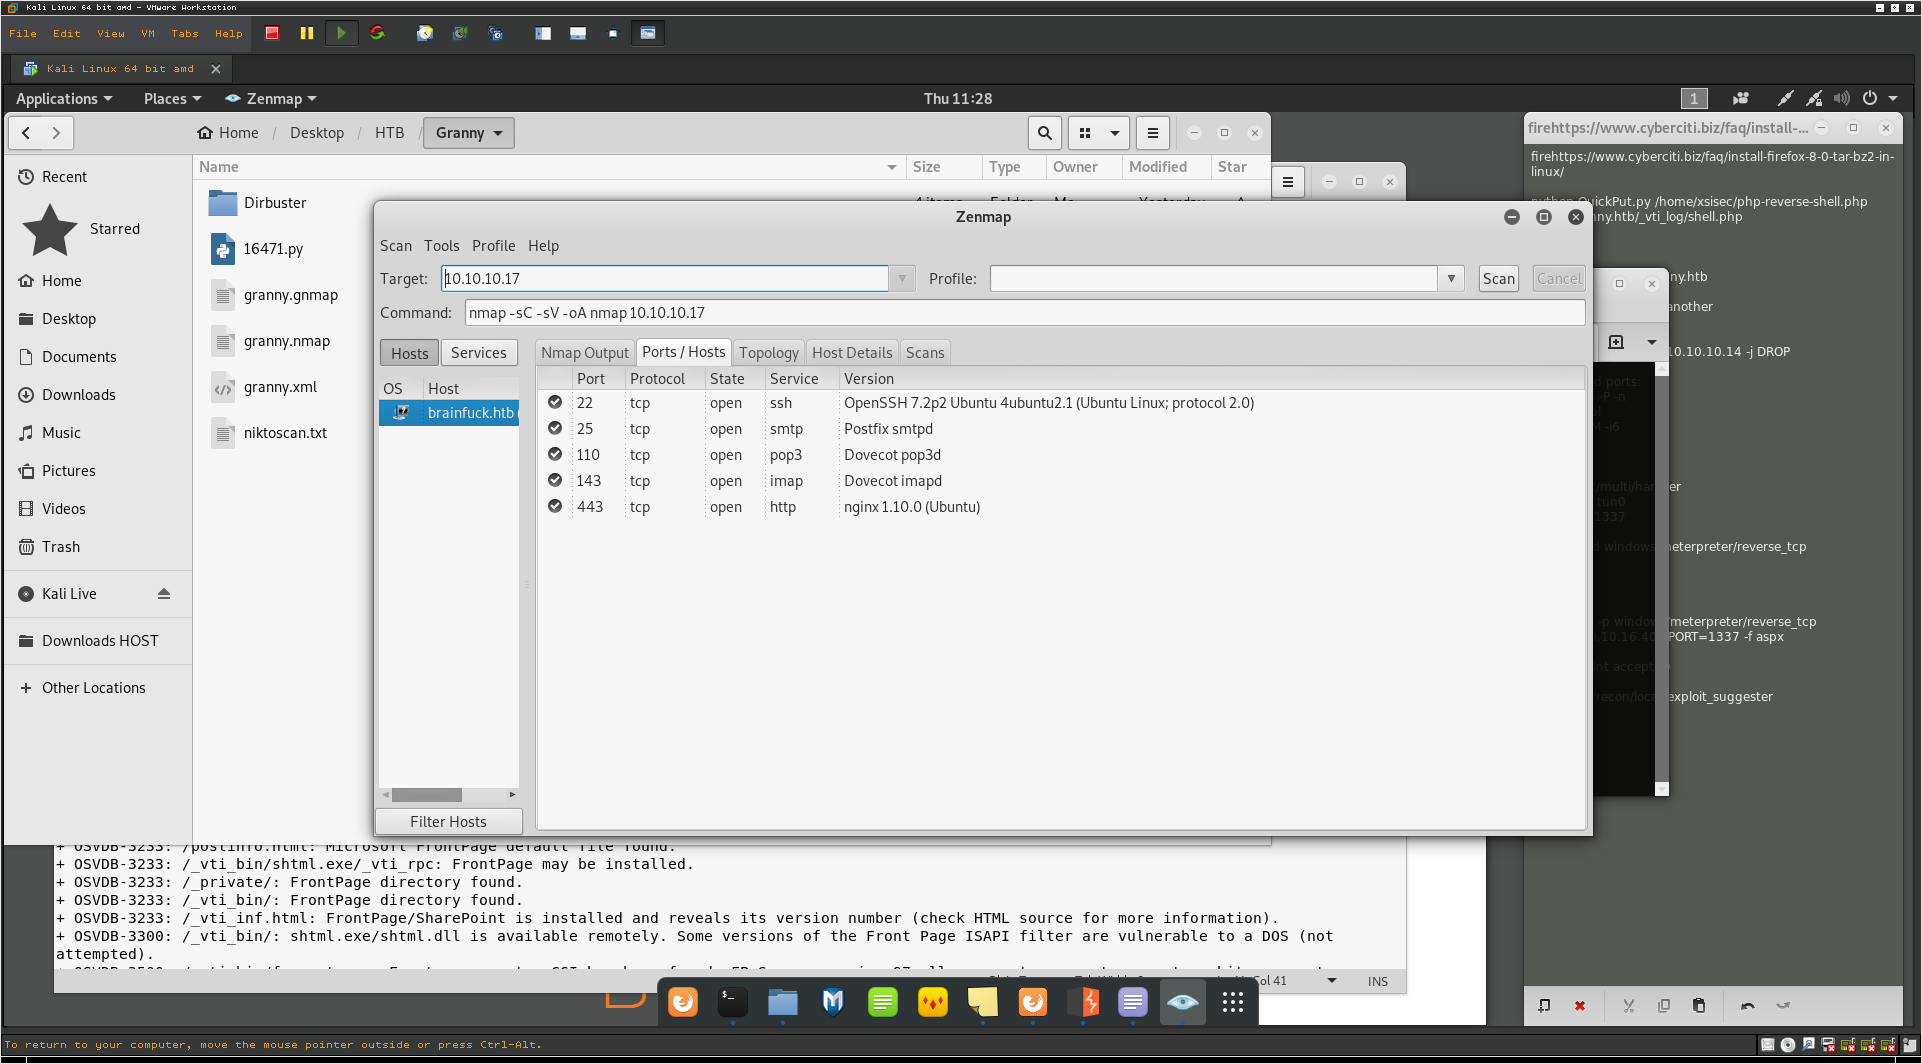
Task: Open the VMware snapshot manager icon
Action: 495,33
